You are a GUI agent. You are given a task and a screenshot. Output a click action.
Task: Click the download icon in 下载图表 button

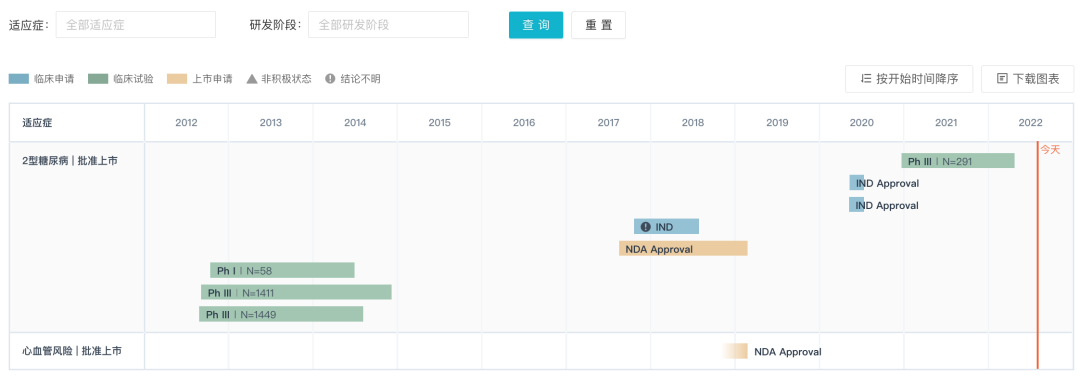point(1002,79)
